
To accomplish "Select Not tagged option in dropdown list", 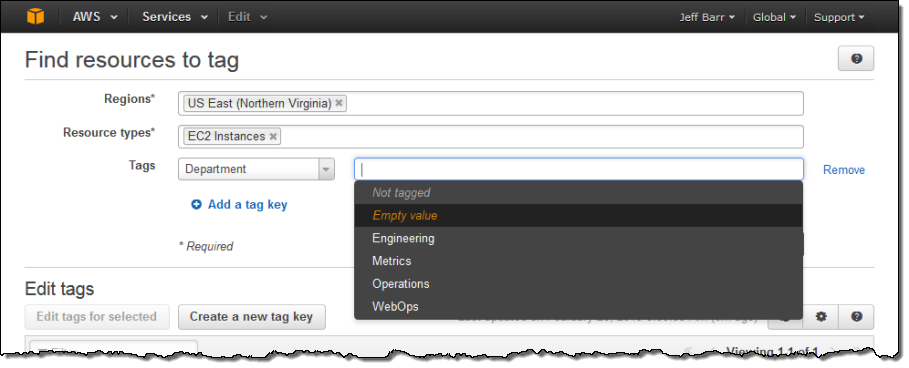I will coord(578,192).
